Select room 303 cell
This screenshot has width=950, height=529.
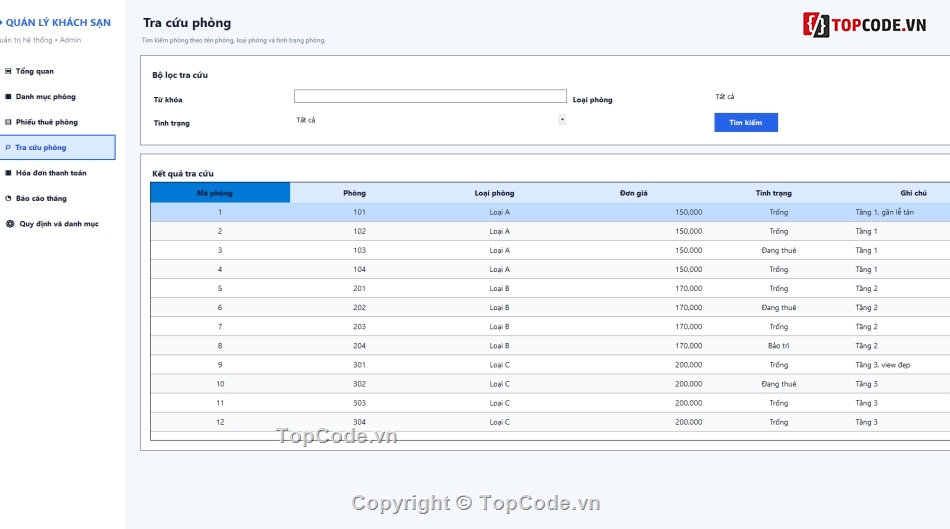(x=359, y=403)
